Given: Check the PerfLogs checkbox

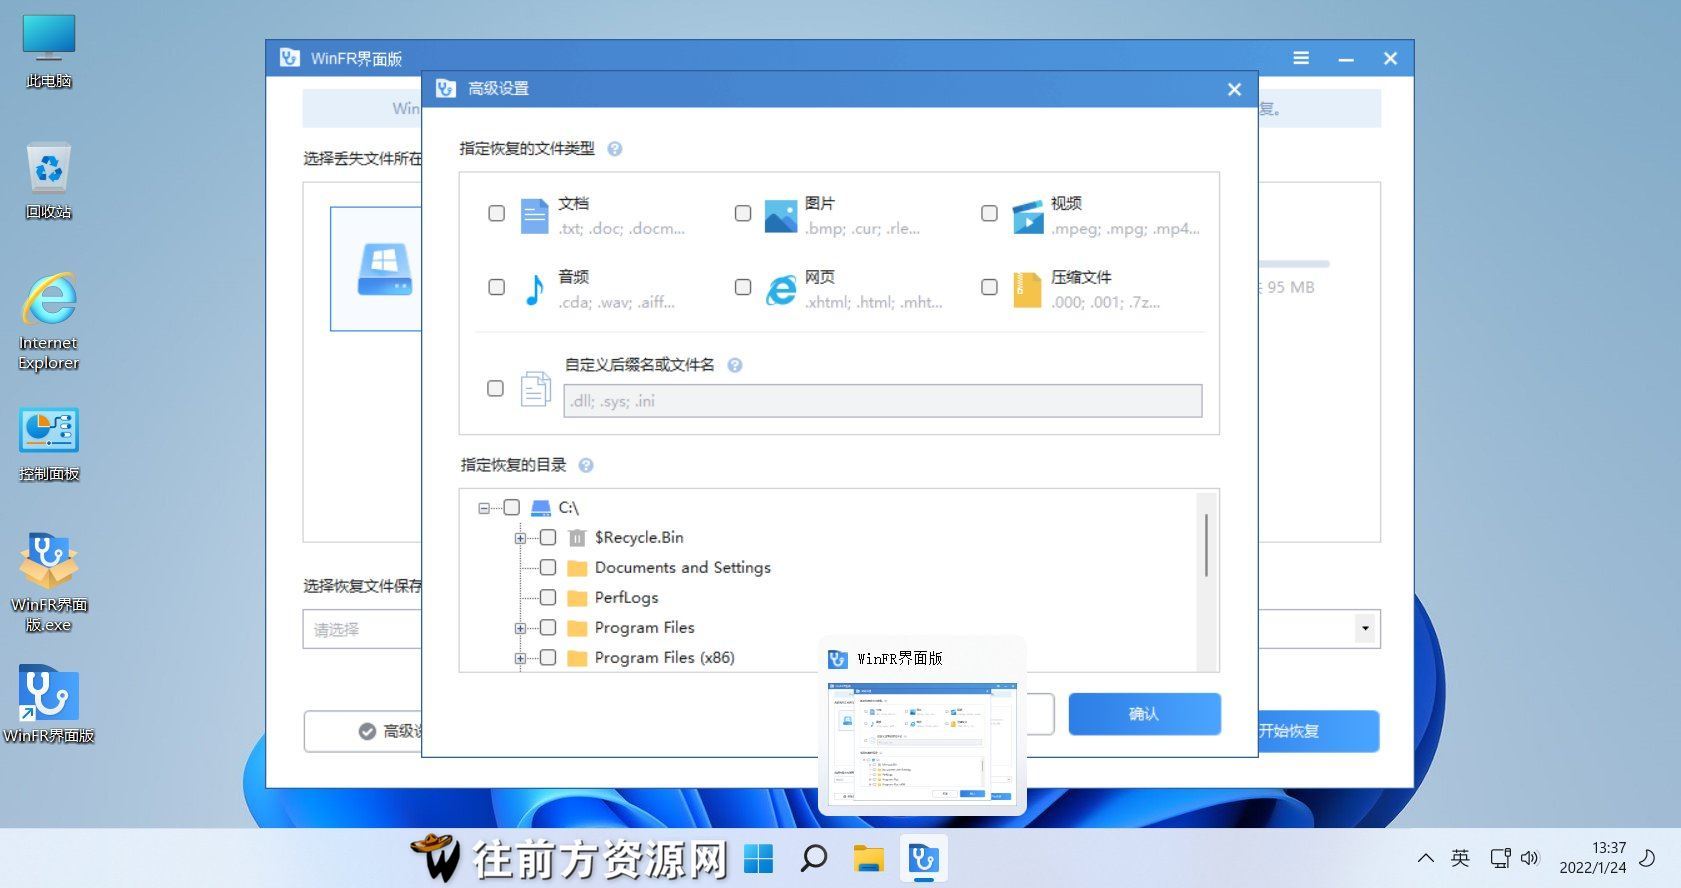Looking at the screenshot, I should (x=548, y=598).
